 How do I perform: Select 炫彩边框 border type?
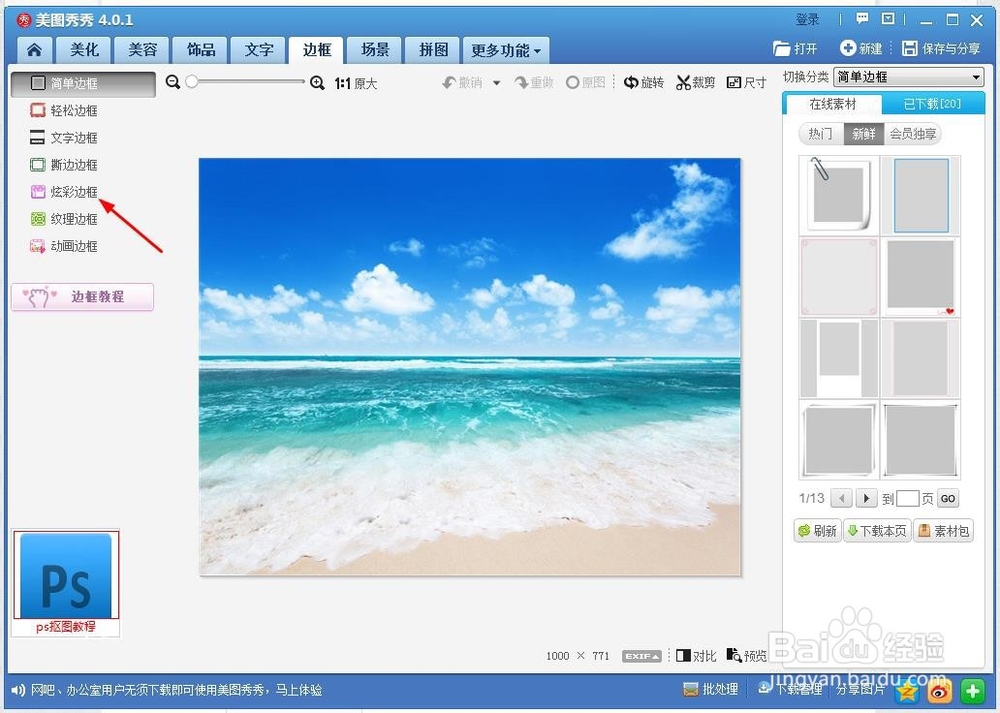click(x=64, y=192)
